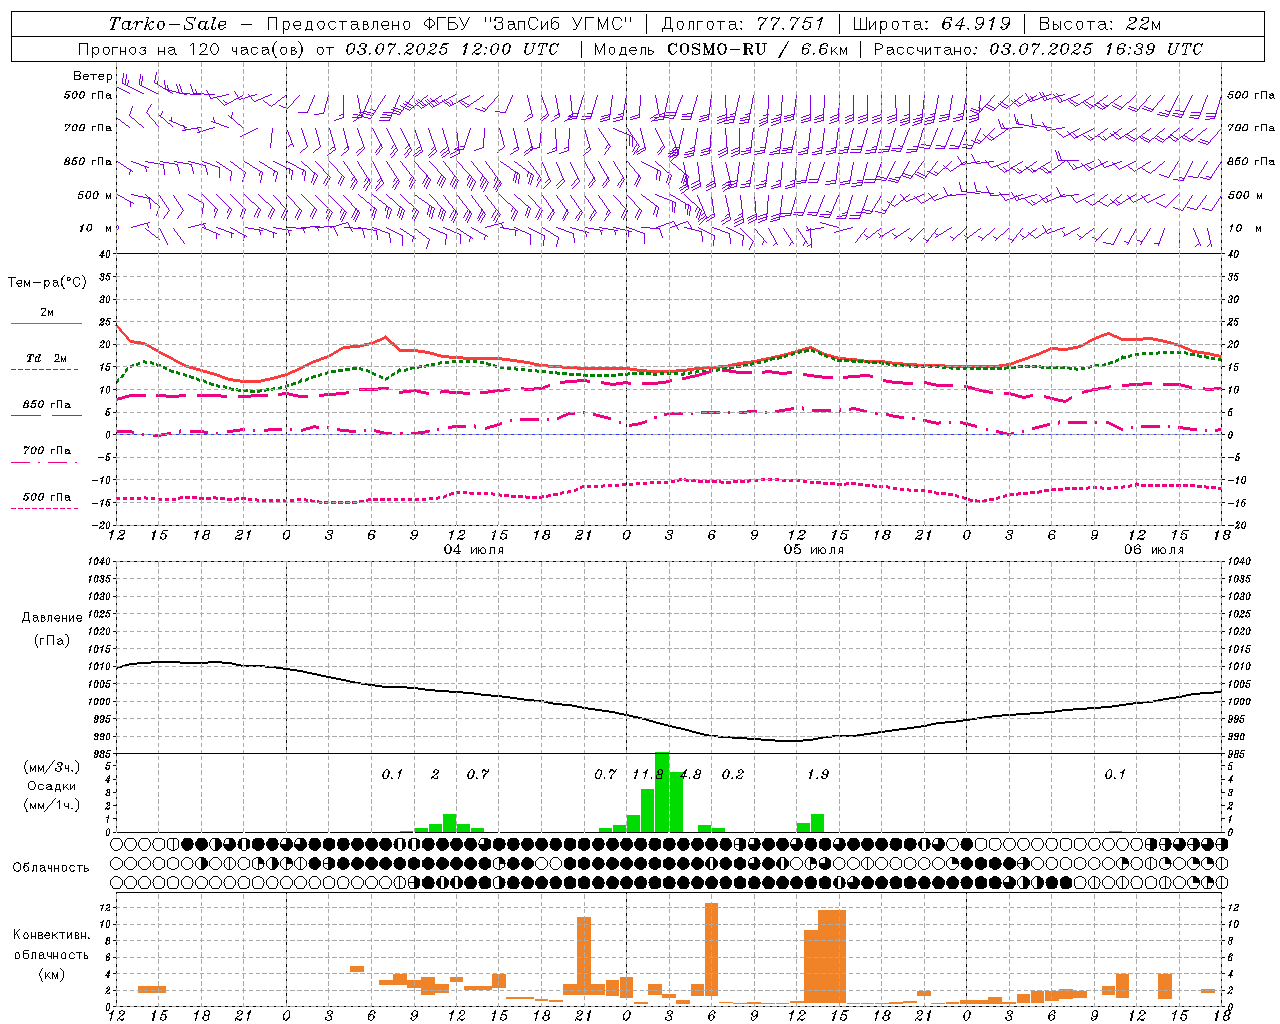This screenshot has width=1280, height=1024.
Task: Click the '1.9' precipitation total value
Action: pyautogui.click(x=818, y=774)
